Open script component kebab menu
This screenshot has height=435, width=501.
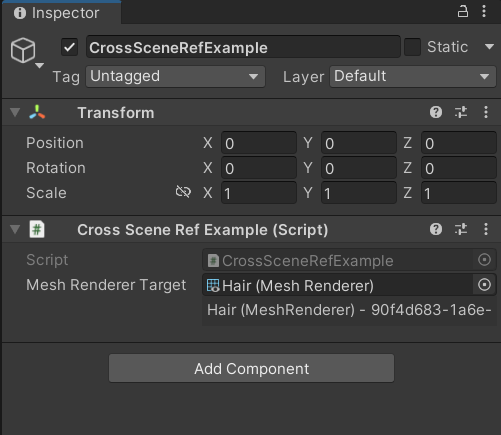pos(486,229)
